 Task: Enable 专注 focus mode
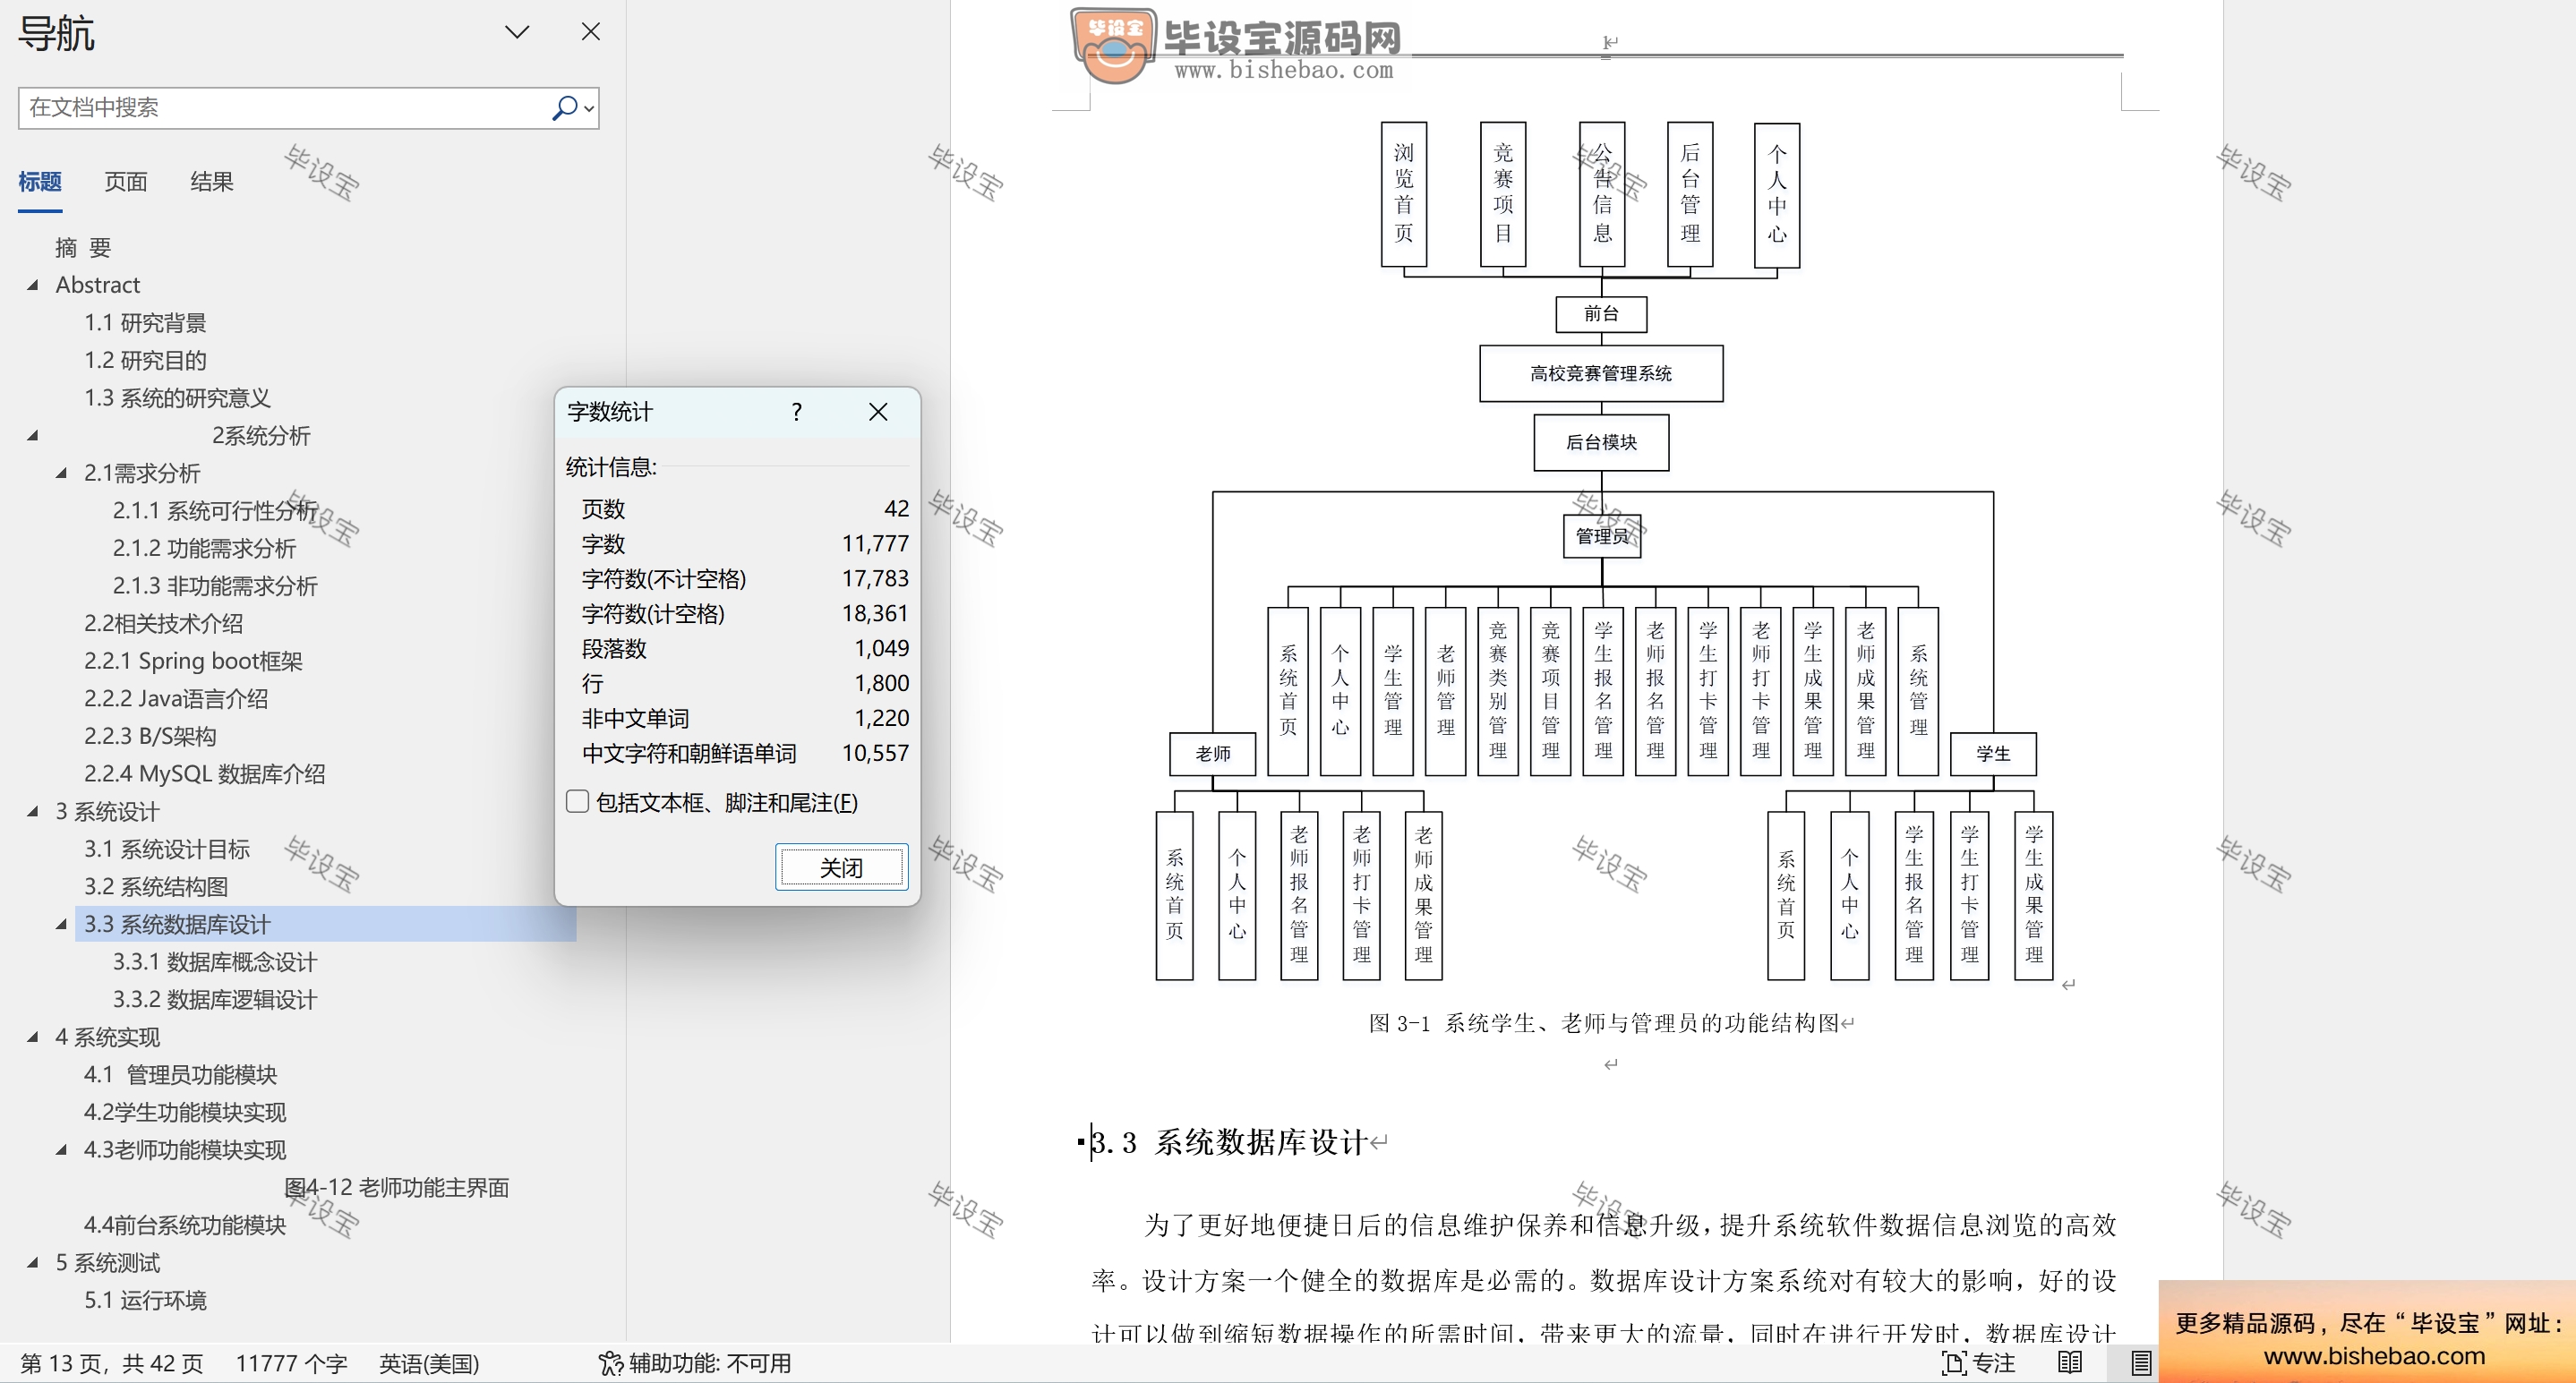pyautogui.click(x=1978, y=1363)
